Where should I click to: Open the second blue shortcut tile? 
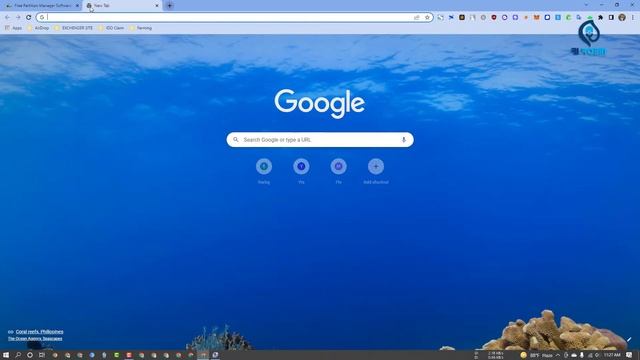[x=301, y=167]
